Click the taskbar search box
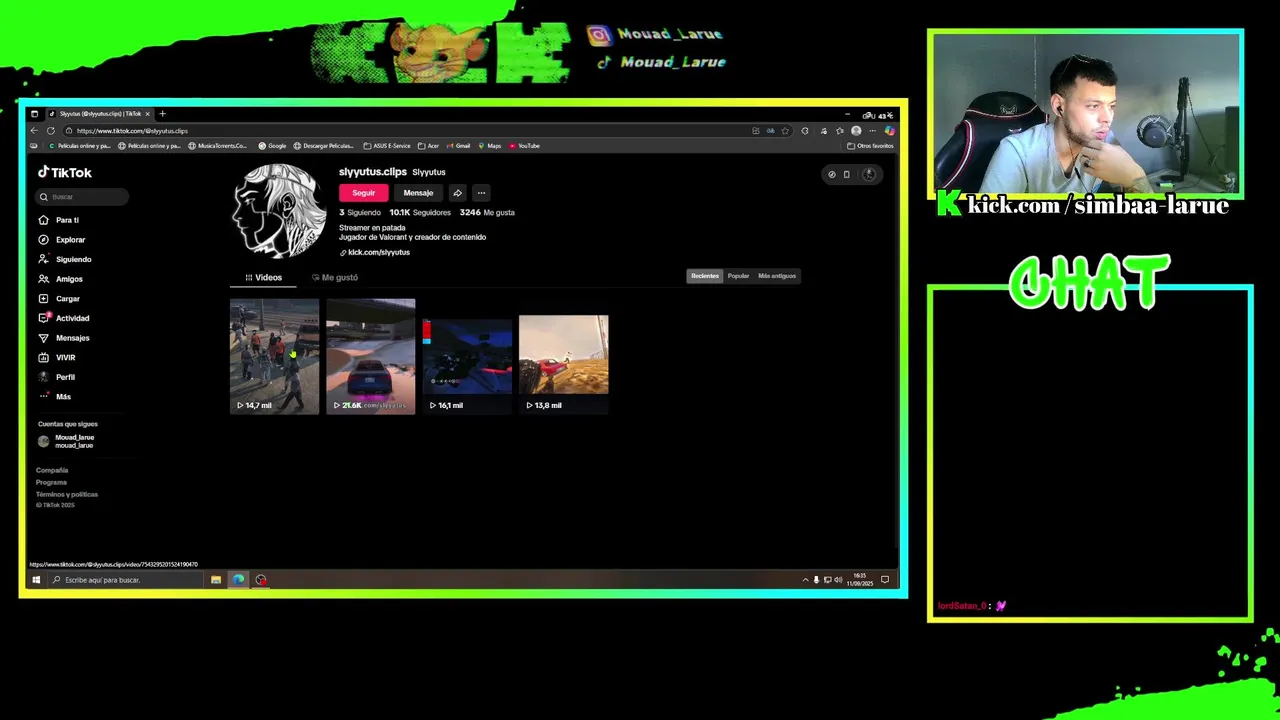Screen dimensions: 1280x720 click(125, 580)
